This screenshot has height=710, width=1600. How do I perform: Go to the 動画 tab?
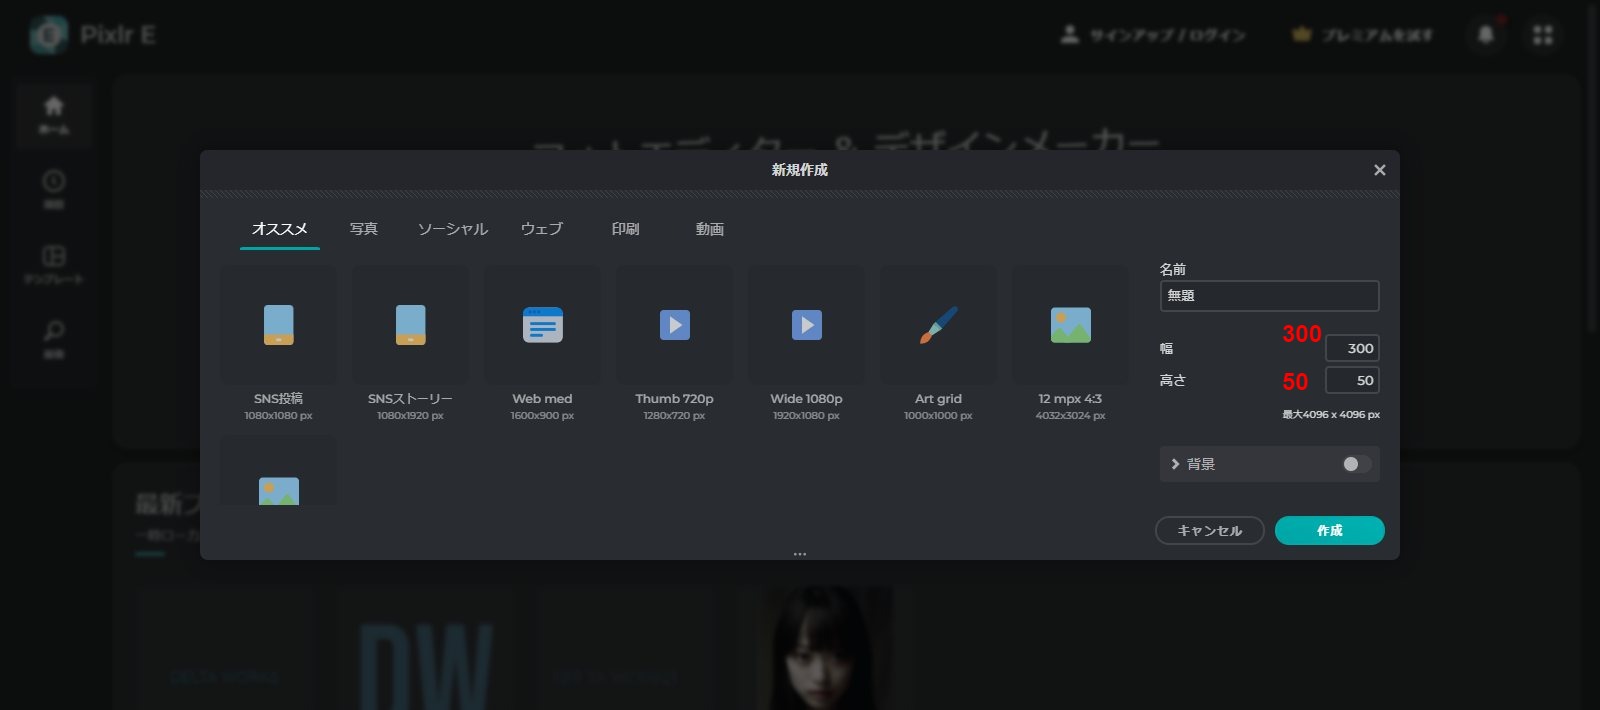(x=709, y=229)
